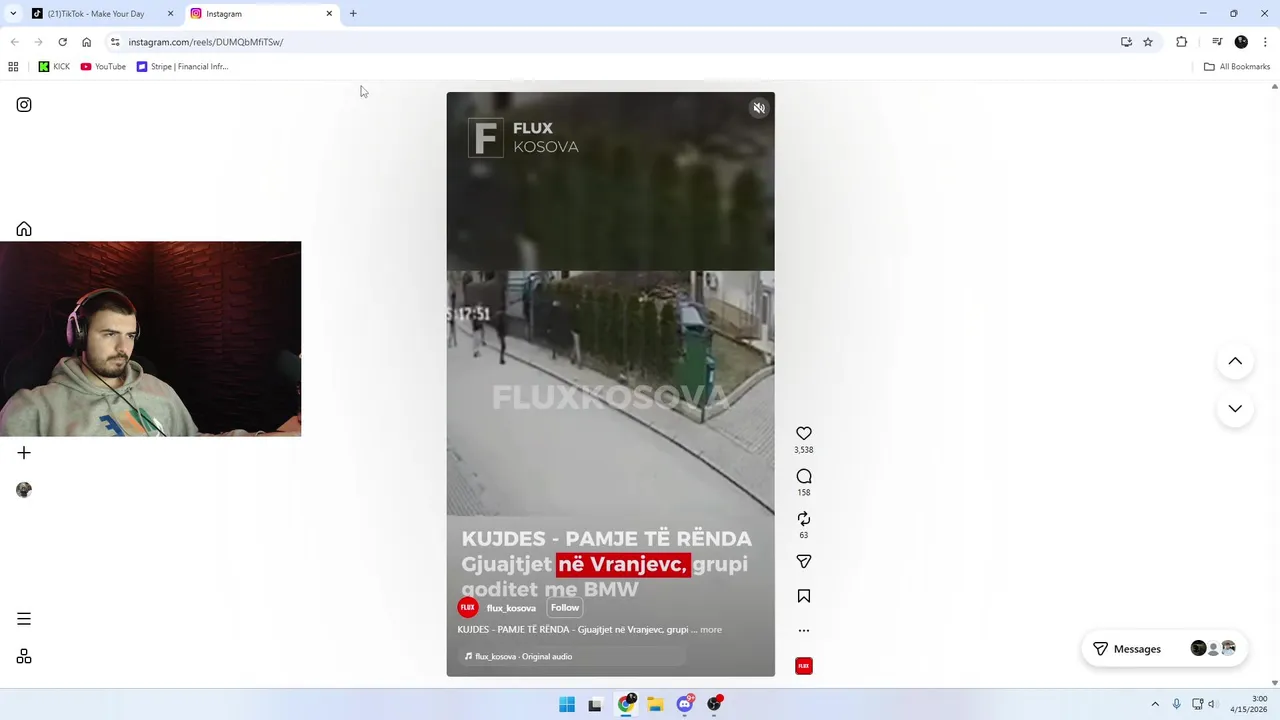
Task: Show hidden system tray icons
Action: (1155, 704)
